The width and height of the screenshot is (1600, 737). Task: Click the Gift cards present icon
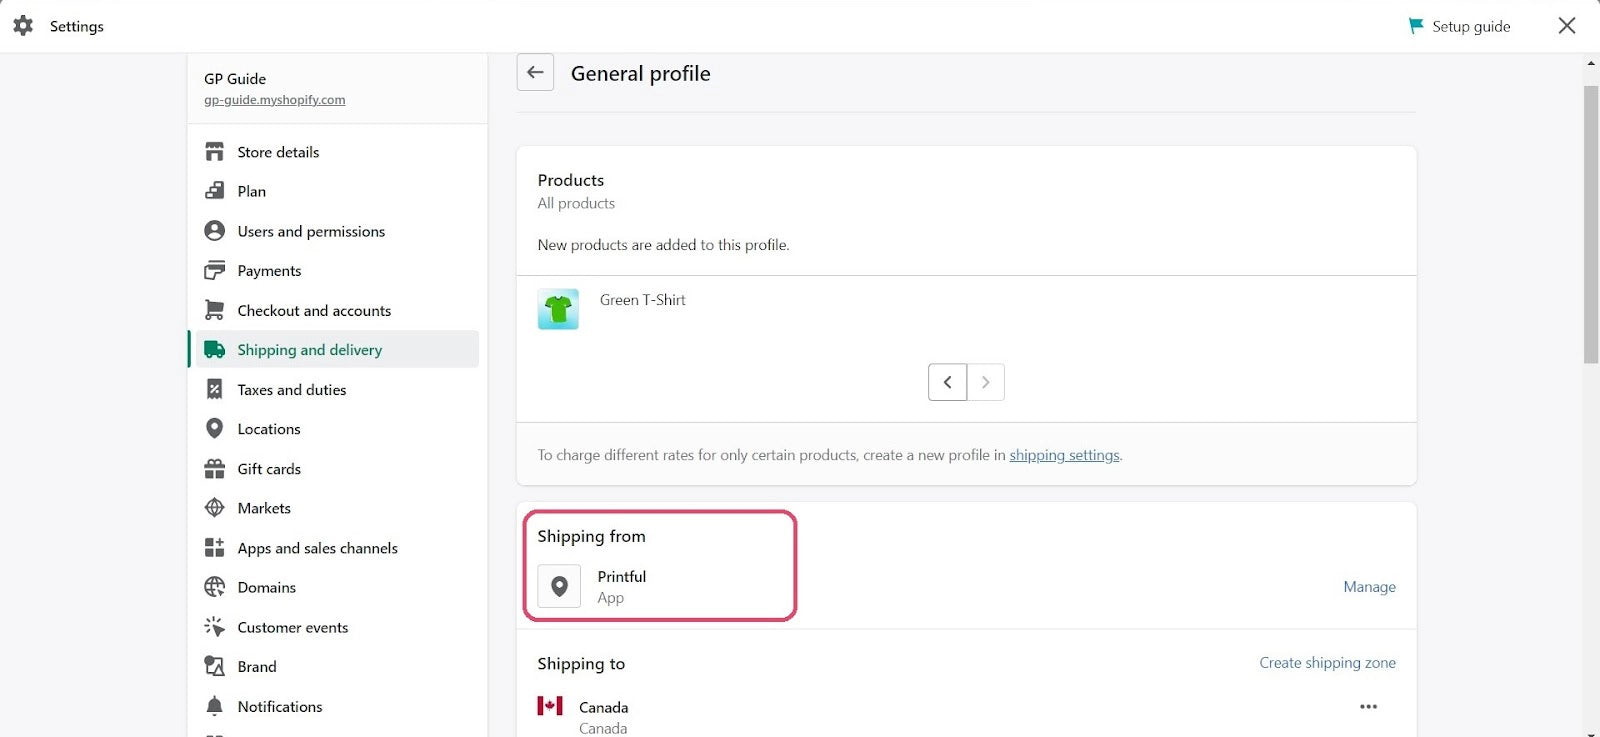[214, 469]
